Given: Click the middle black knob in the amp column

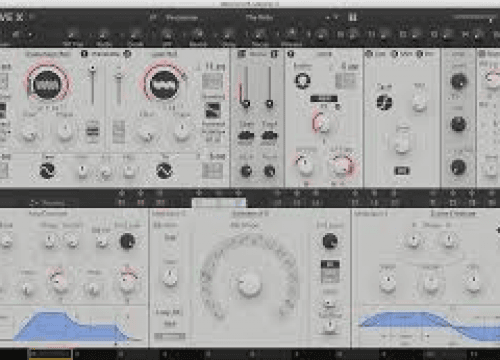Looking at the screenshot, I should (459, 124).
